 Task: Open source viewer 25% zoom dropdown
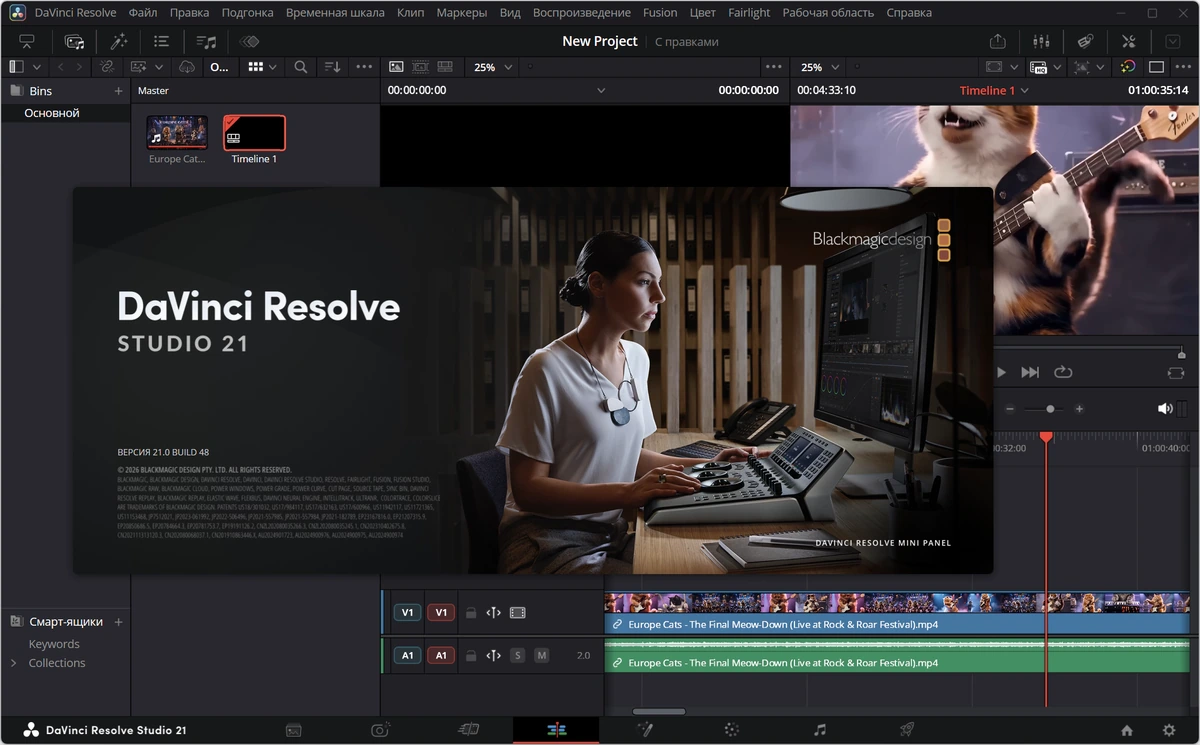(493, 67)
